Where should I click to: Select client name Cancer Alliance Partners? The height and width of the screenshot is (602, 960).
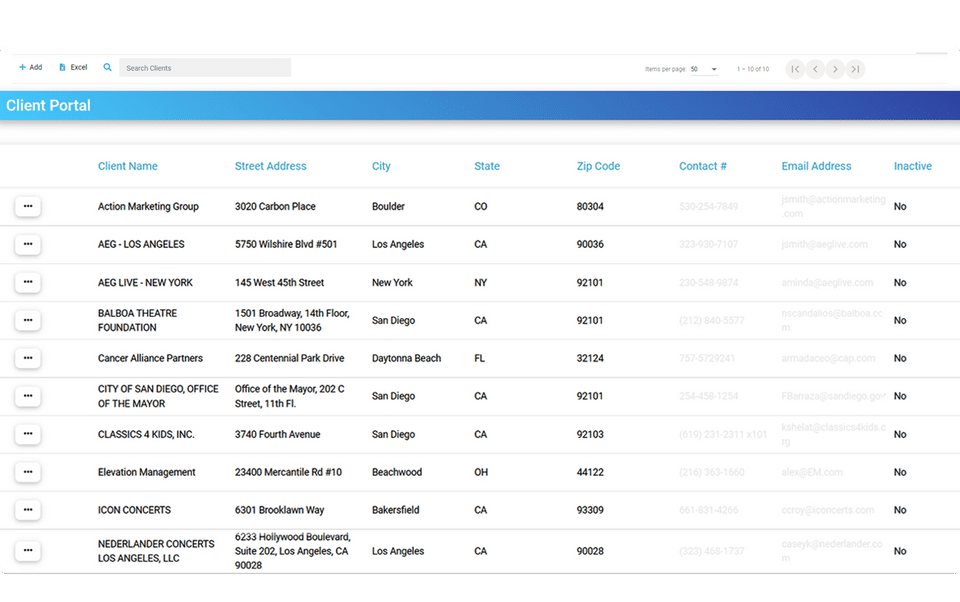tap(150, 358)
